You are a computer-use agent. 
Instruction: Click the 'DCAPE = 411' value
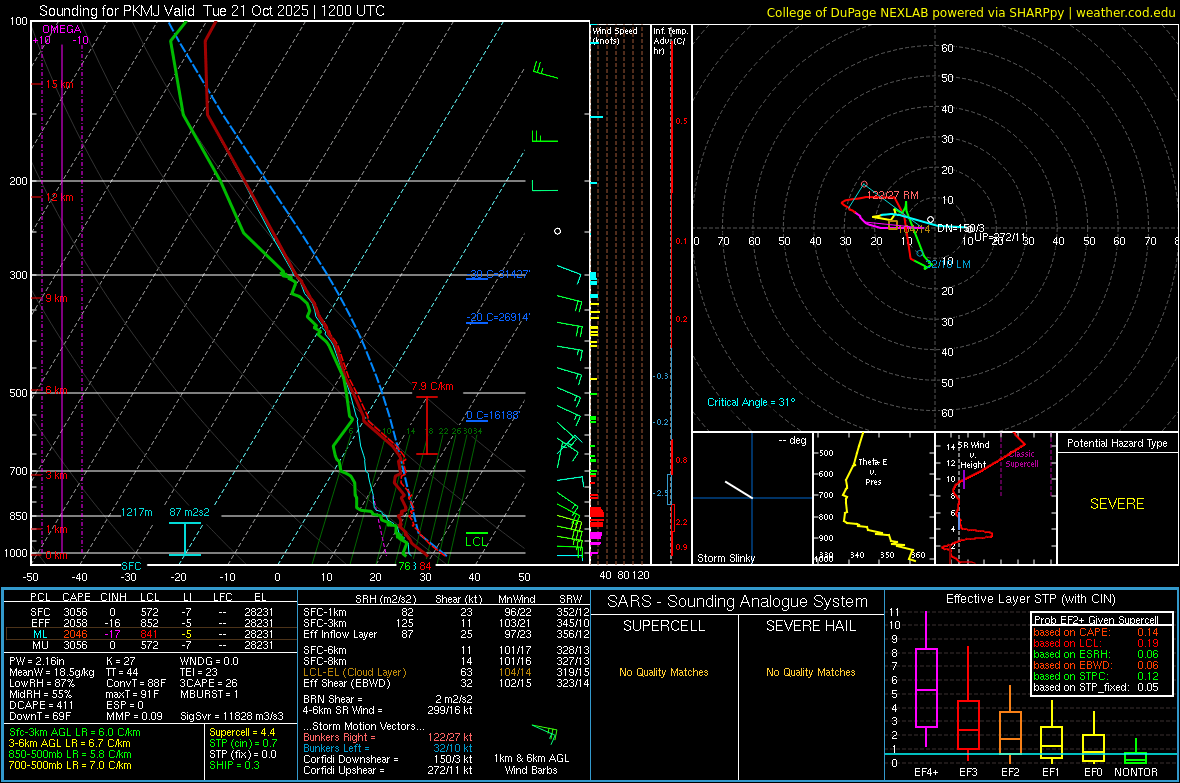click(41, 705)
